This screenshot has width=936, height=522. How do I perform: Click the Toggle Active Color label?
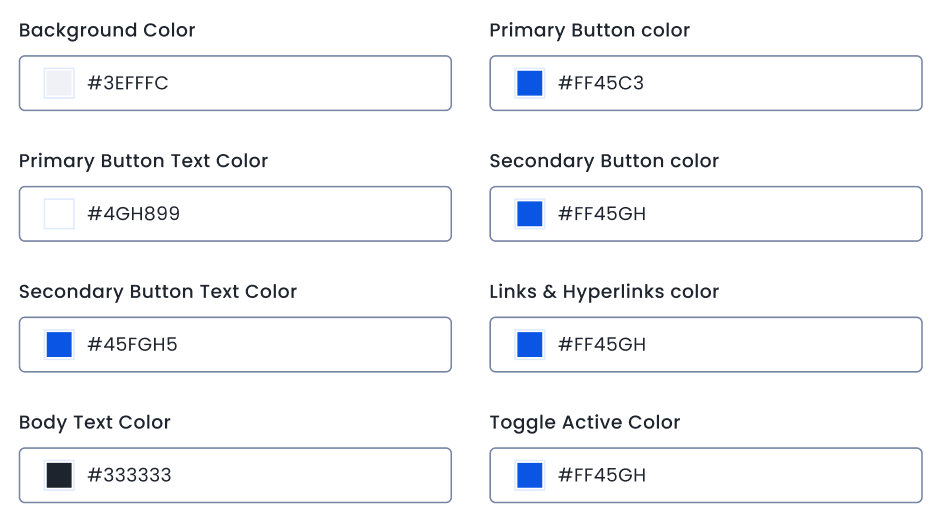(584, 422)
